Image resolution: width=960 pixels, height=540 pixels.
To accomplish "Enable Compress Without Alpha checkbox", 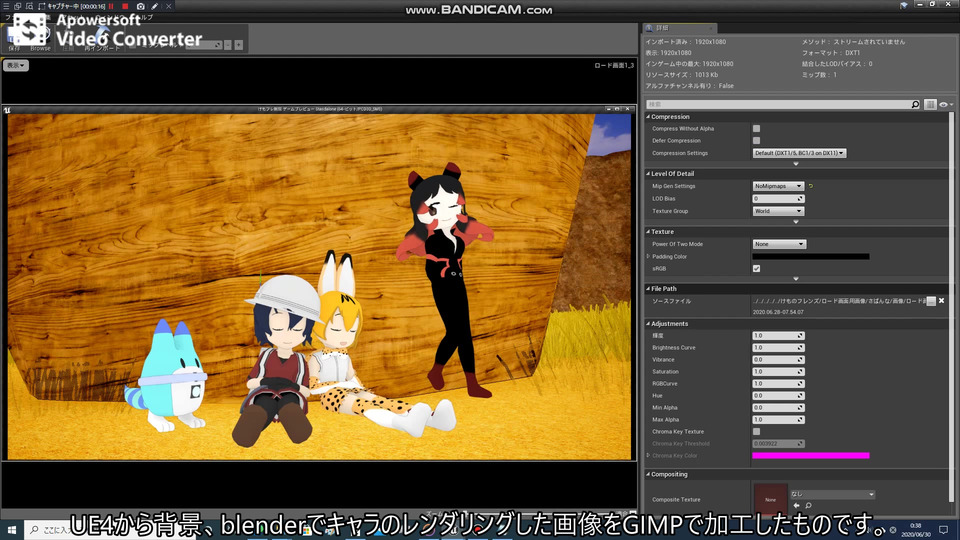I will coord(757,129).
